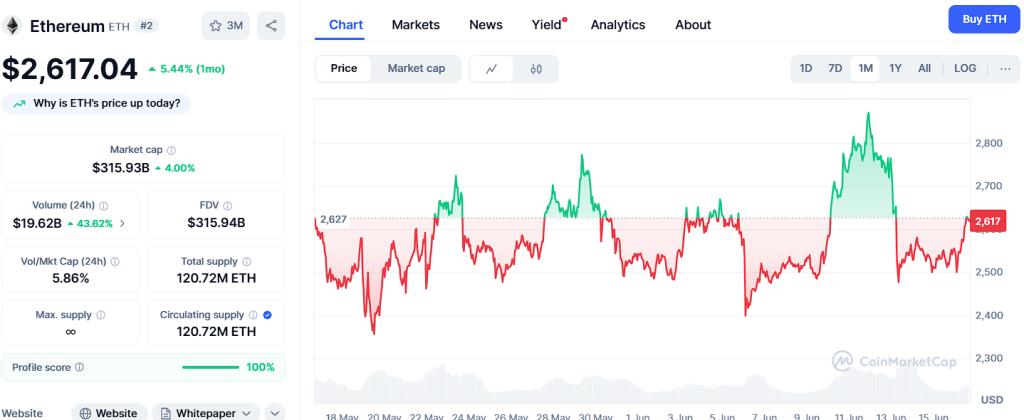Open the Chart tab
The height and width of the screenshot is (420, 1024).
click(x=346, y=25)
